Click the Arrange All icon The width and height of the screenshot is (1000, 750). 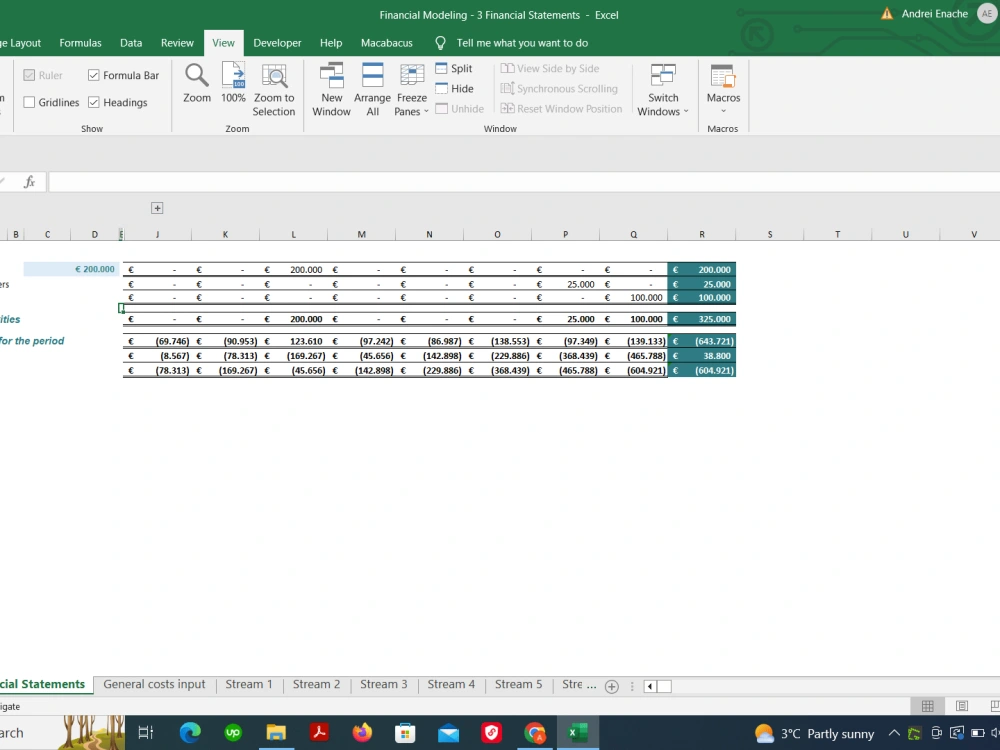point(372,88)
